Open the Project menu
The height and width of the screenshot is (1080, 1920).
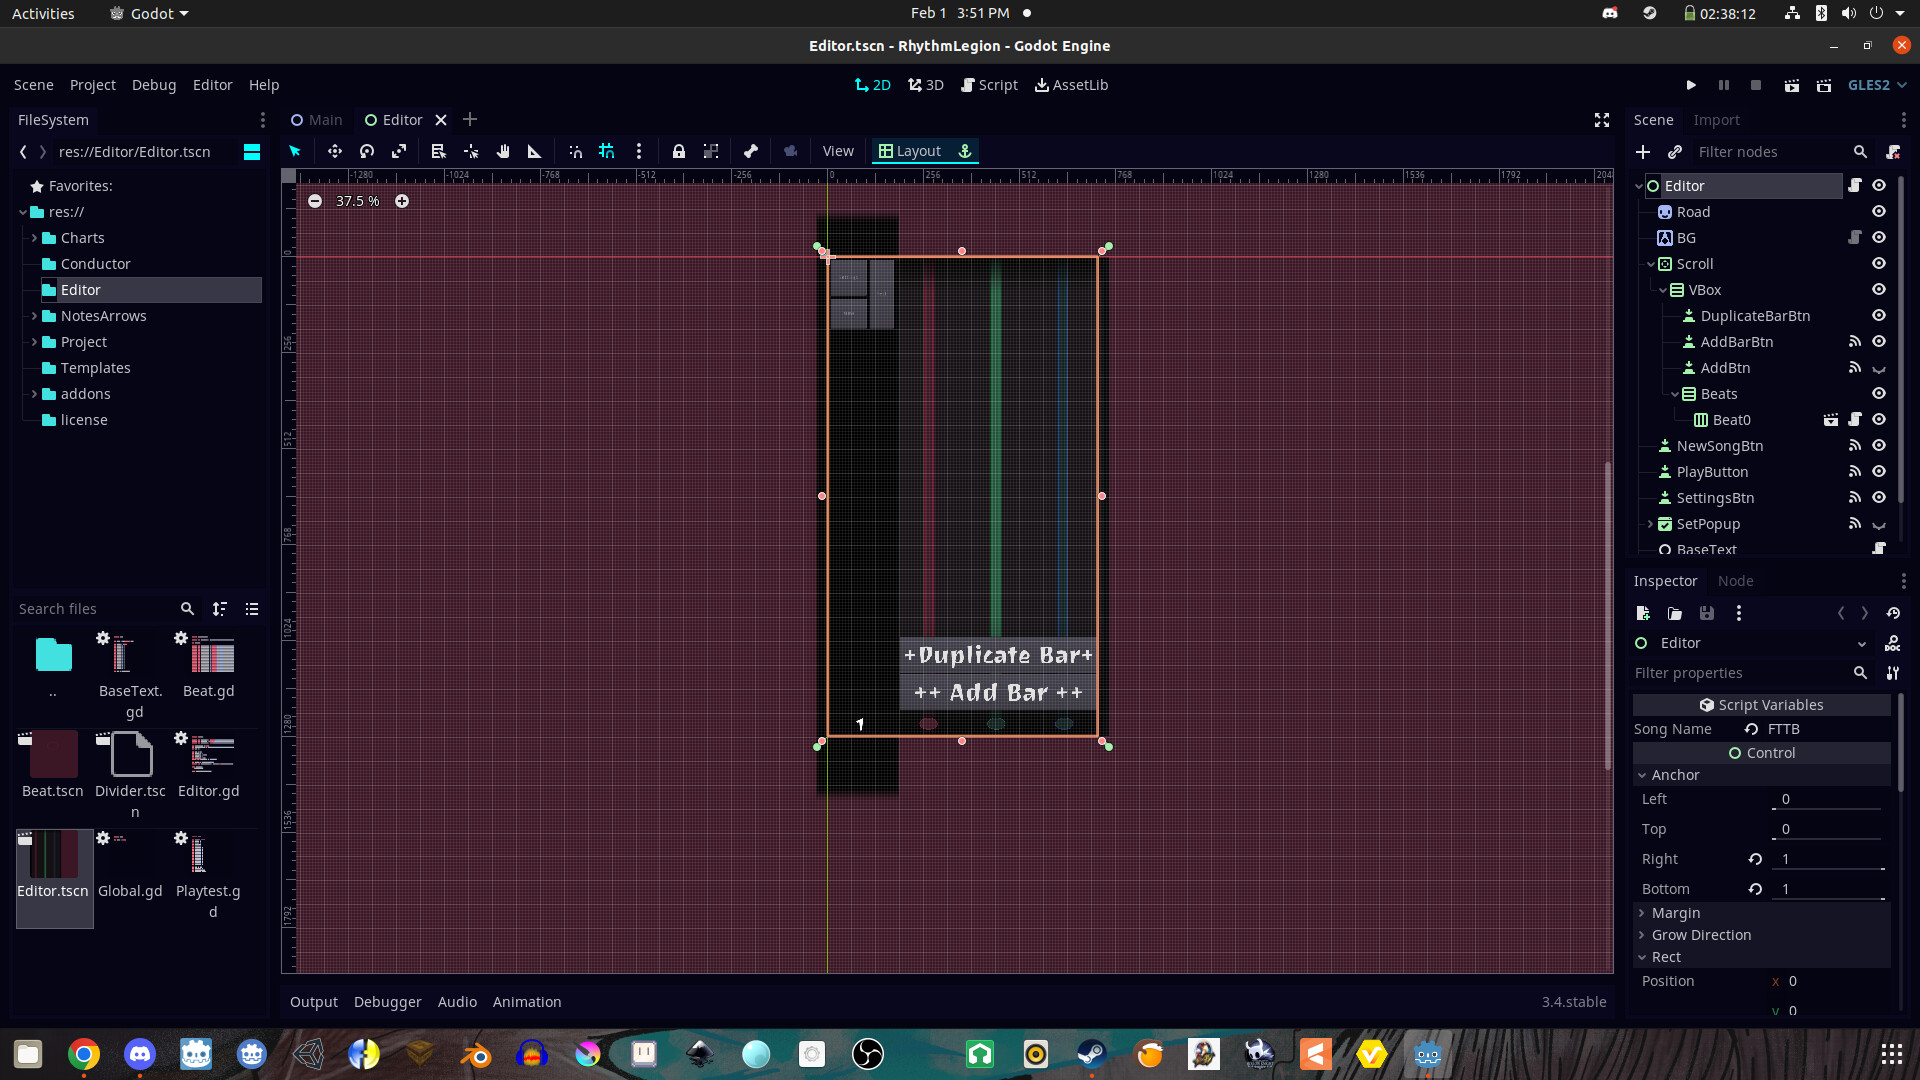point(92,85)
